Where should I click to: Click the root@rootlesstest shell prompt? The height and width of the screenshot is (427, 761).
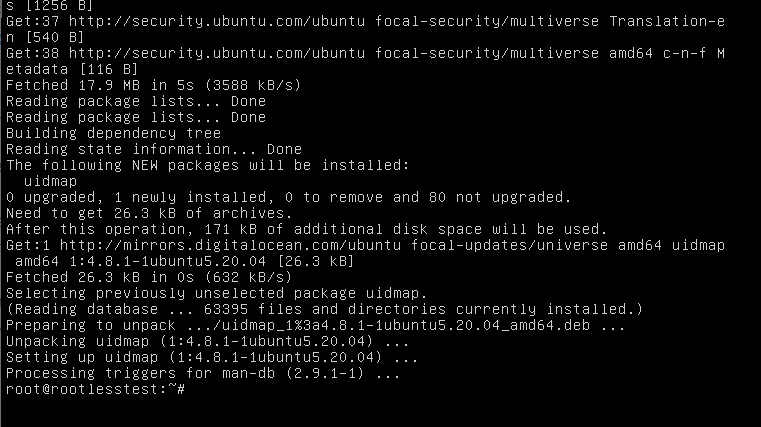tap(96, 389)
